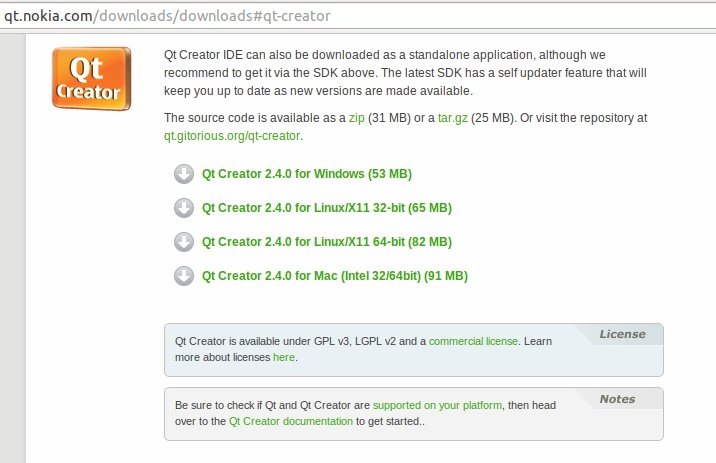Click download arrow icon for Linux 64-bit

tap(183, 242)
